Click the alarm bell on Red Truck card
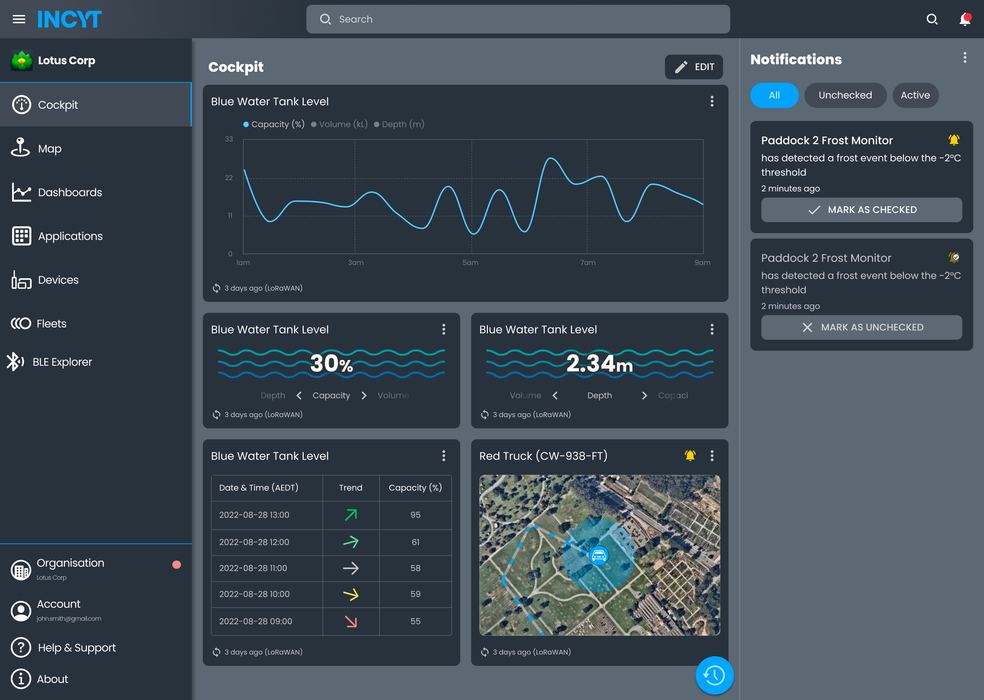Screen dimensions: 984x700 [x=690, y=456]
